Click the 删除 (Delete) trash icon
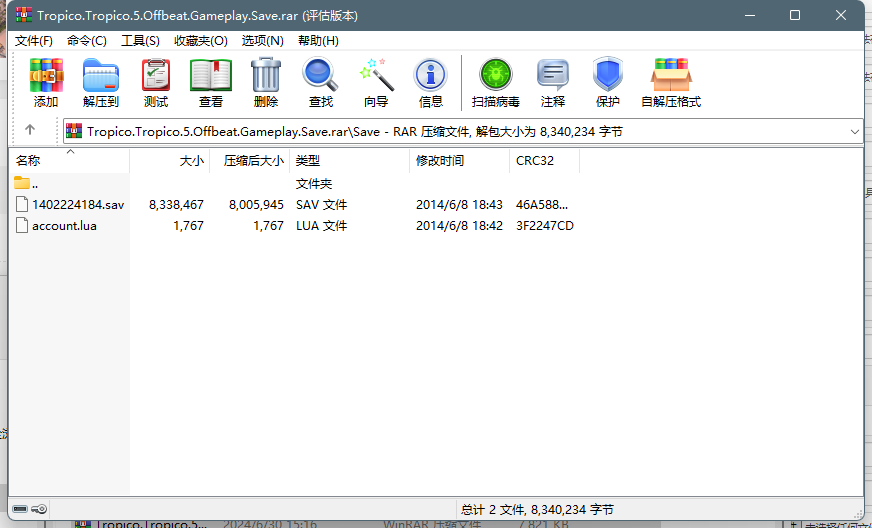 (266, 75)
